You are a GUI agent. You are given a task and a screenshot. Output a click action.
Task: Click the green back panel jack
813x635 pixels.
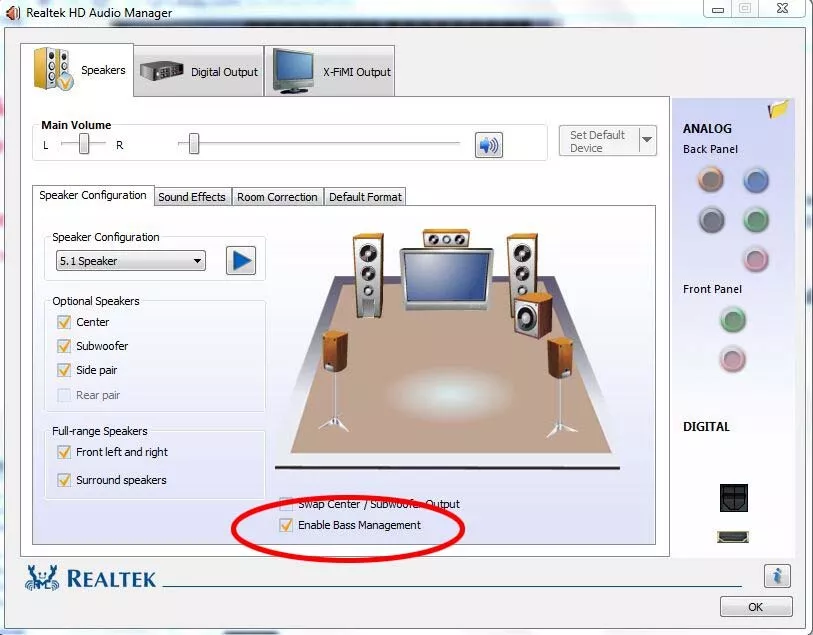[755, 220]
